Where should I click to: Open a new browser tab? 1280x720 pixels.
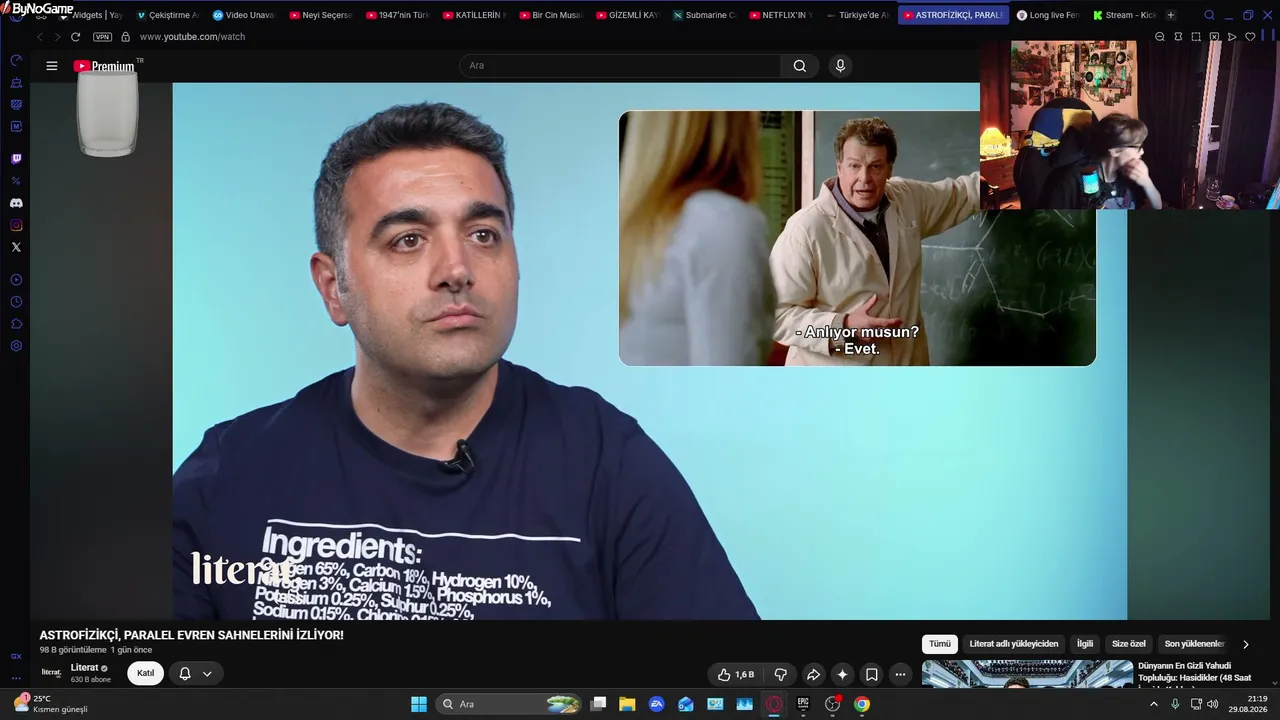pyautogui.click(x=1171, y=15)
